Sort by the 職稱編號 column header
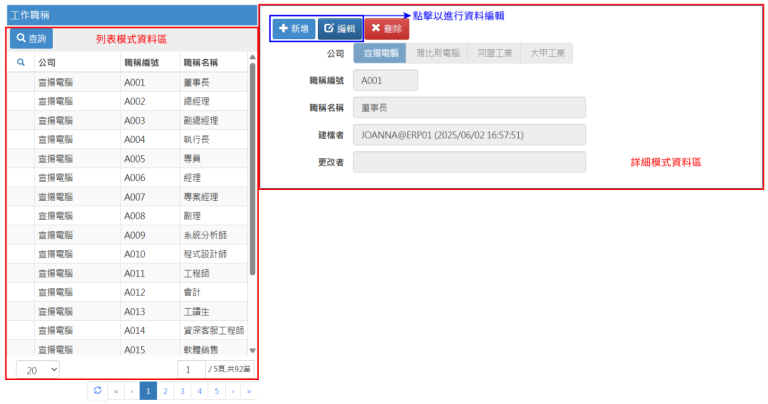This screenshot has width=768, height=404. pyautogui.click(x=142, y=62)
